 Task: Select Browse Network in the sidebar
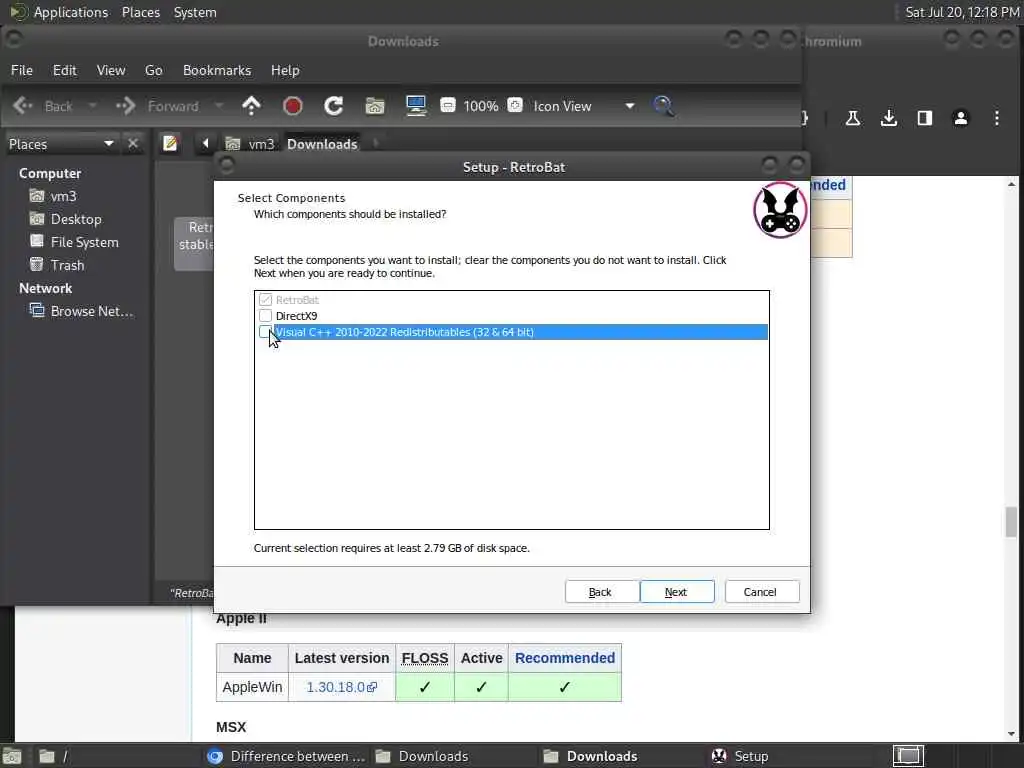(81, 311)
